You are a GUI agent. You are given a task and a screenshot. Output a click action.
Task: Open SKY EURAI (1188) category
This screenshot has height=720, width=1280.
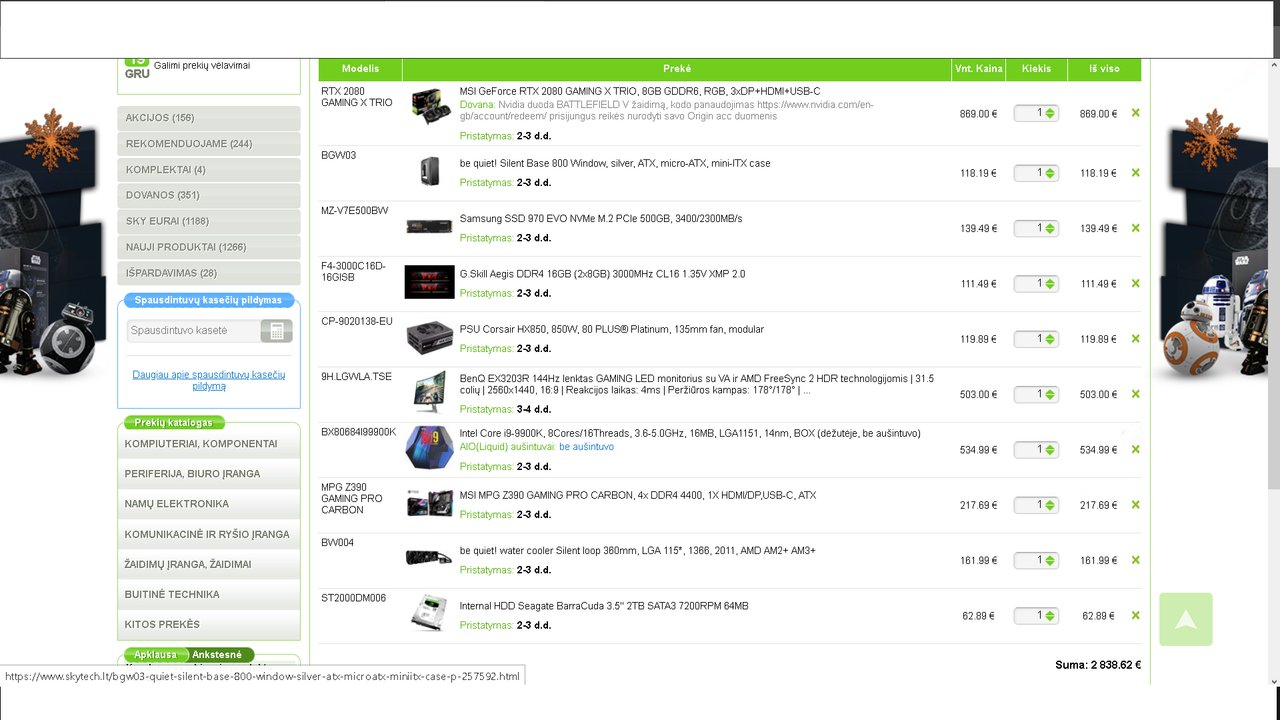[209, 222]
